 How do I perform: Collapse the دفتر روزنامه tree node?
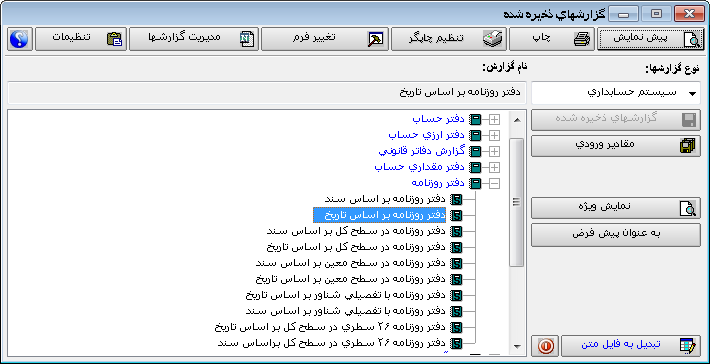pyautogui.click(x=495, y=184)
